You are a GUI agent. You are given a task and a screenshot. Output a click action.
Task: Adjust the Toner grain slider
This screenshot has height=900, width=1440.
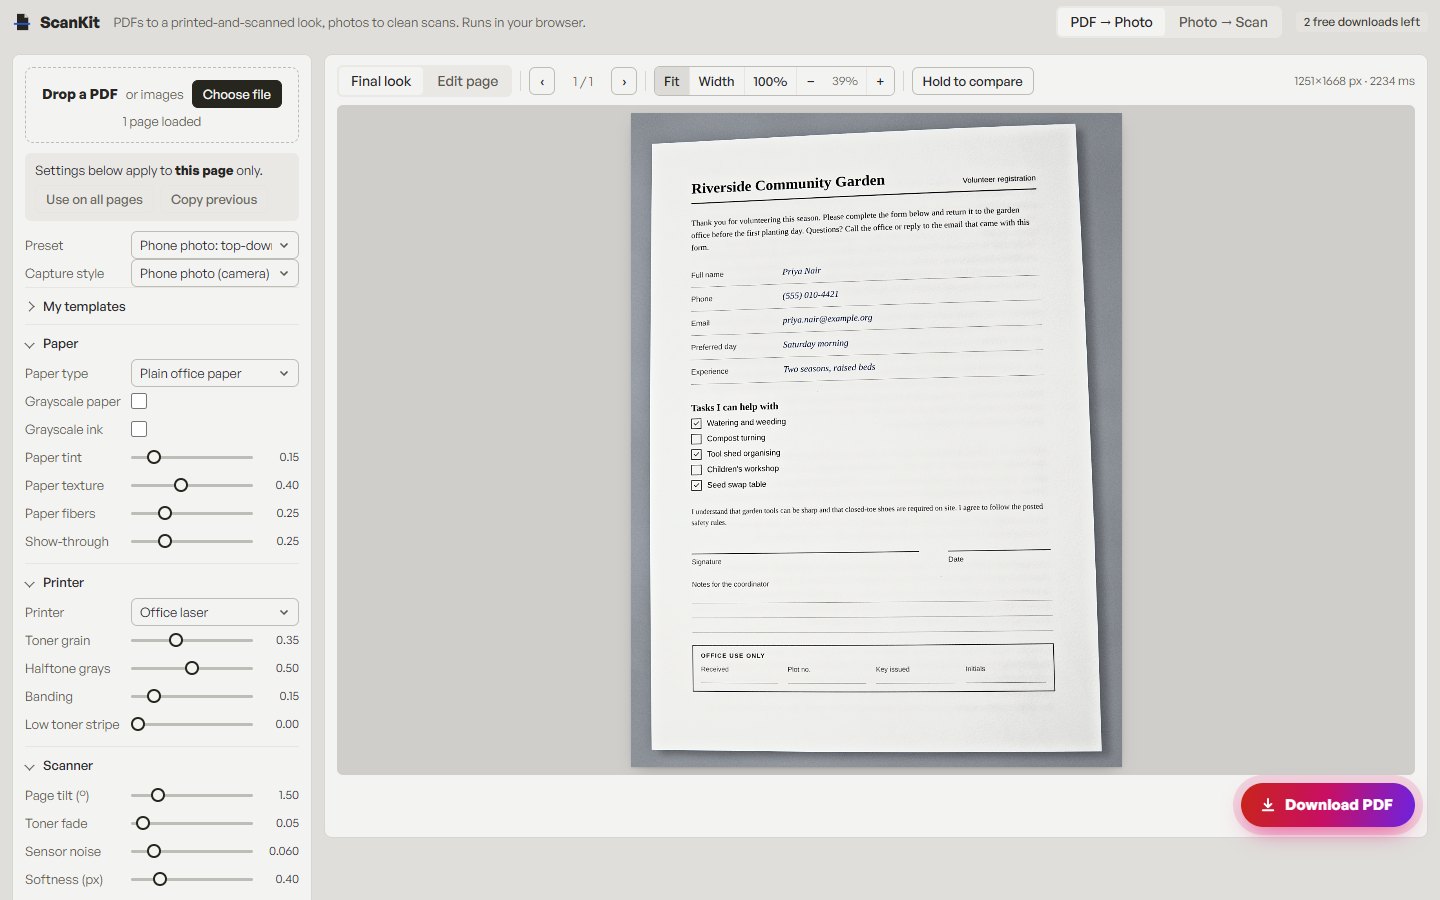click(x=192, y=640)
